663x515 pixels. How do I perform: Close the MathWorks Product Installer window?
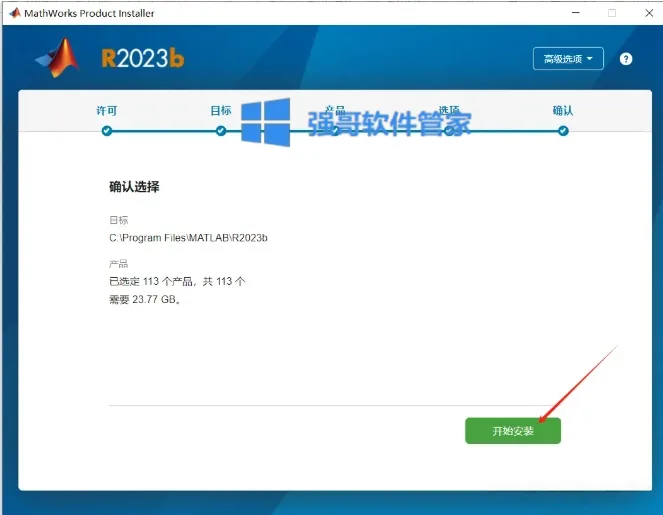649,13
